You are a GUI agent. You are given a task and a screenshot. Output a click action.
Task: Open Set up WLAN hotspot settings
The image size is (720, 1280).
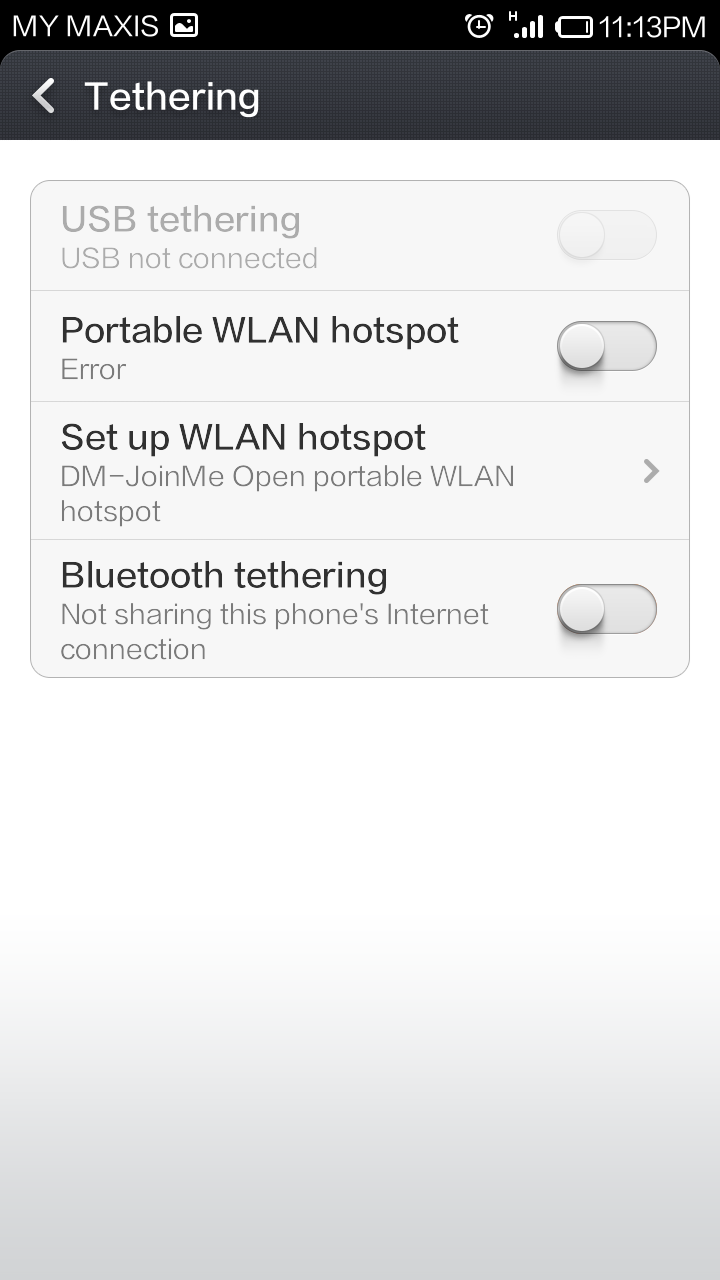click(x=360, y=471)
